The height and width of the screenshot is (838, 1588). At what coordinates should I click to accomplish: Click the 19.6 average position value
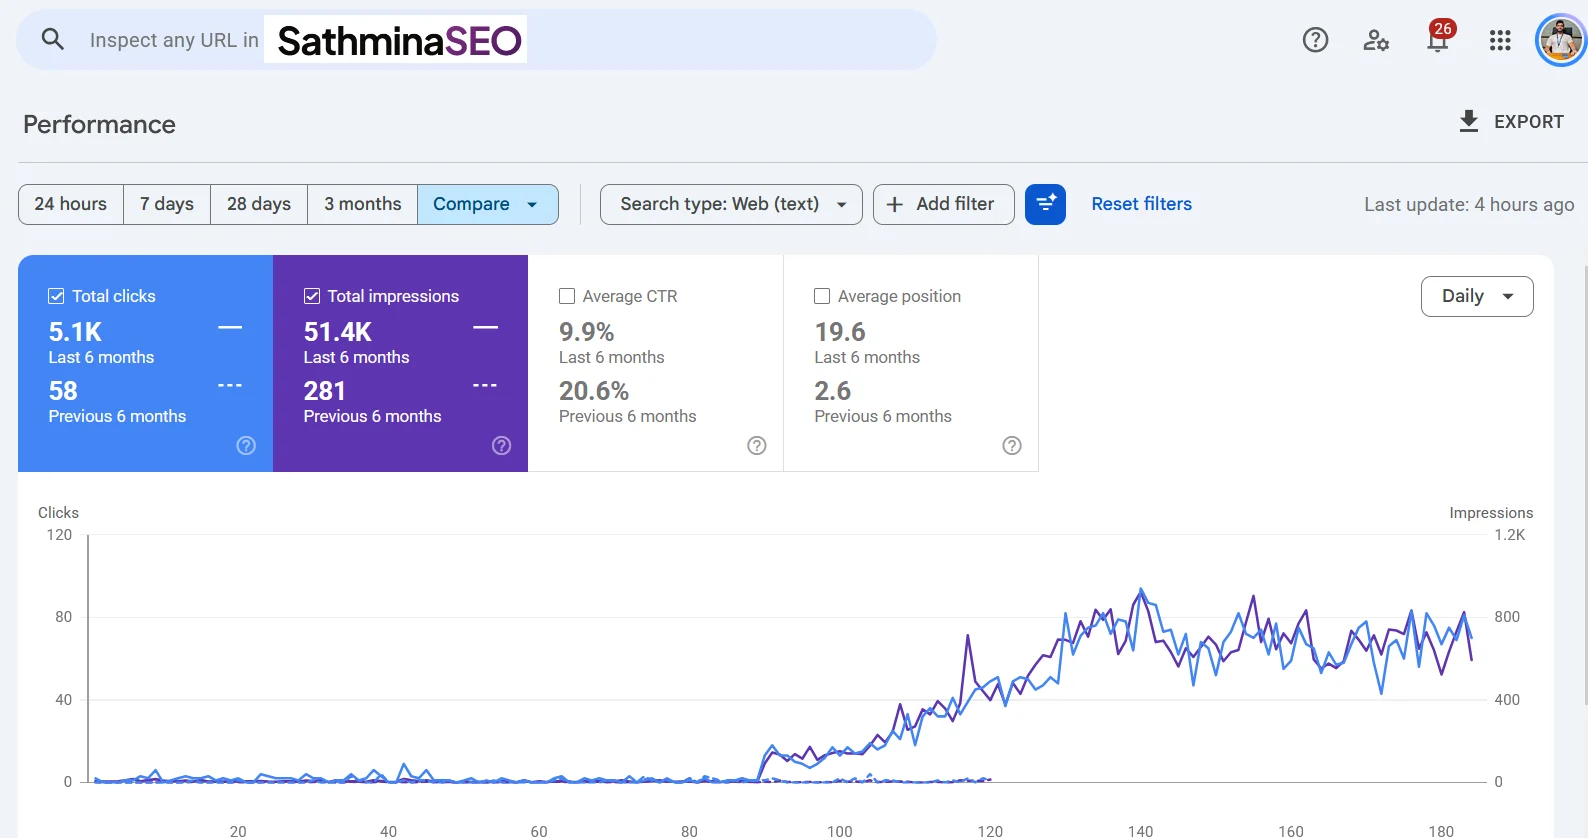pyautogui.click(x=840, y=332)
